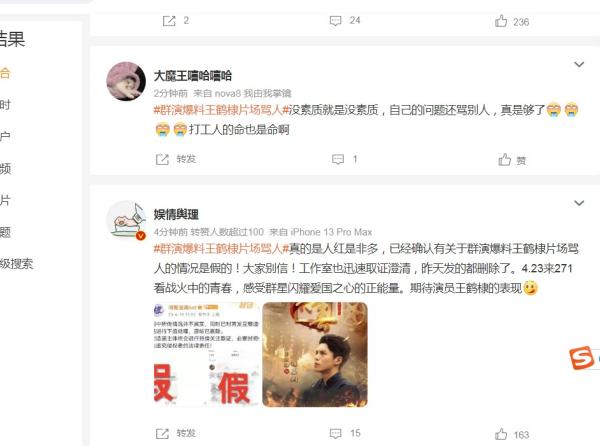Open comments on top post with 24
Image resolution: width=600 pixels, height=446 pixels.
pos(336,21)
